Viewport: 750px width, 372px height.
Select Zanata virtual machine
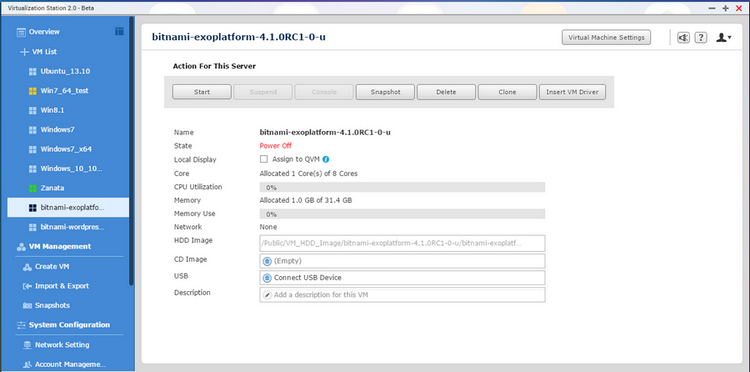52,188
